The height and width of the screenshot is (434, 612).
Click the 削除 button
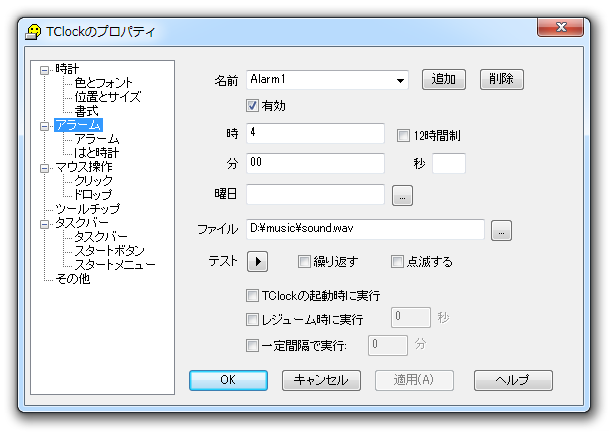click(502, 80)
